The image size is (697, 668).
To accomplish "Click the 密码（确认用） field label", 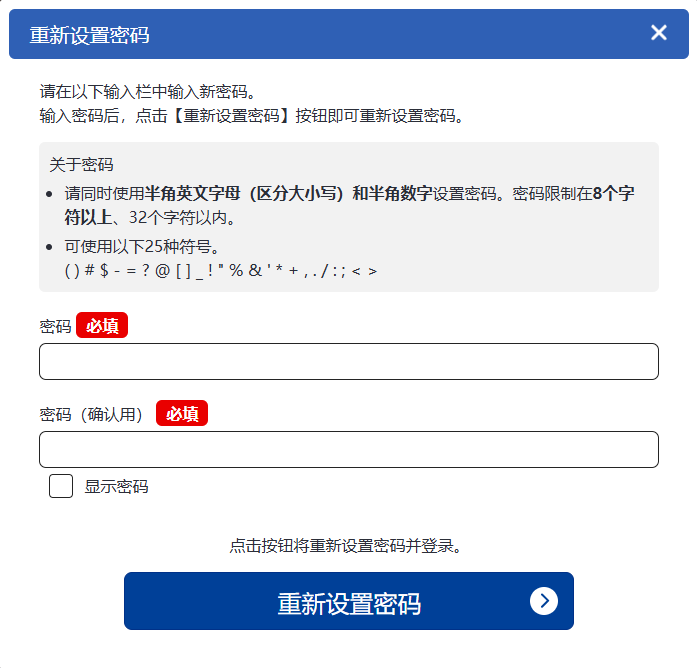I will coord(93,414).
